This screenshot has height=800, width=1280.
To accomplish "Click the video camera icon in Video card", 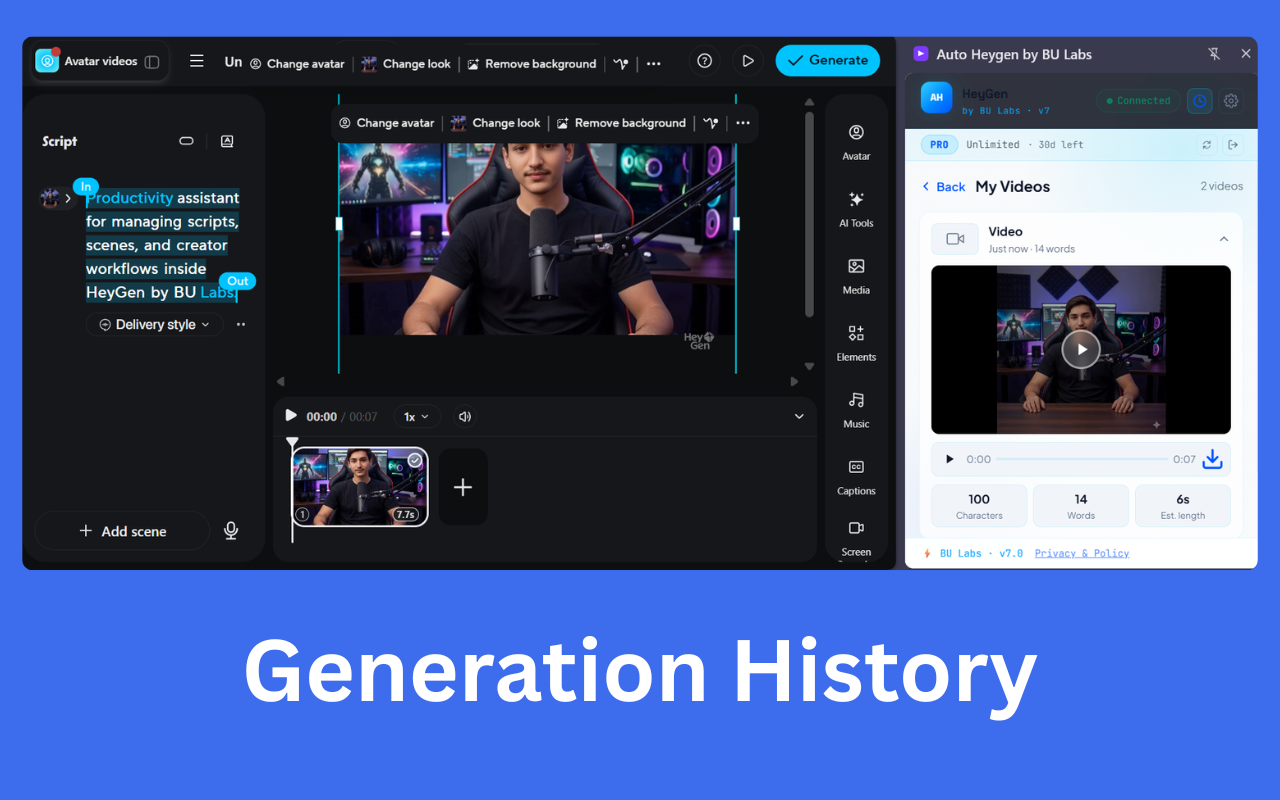I will (x=955, y=239).
